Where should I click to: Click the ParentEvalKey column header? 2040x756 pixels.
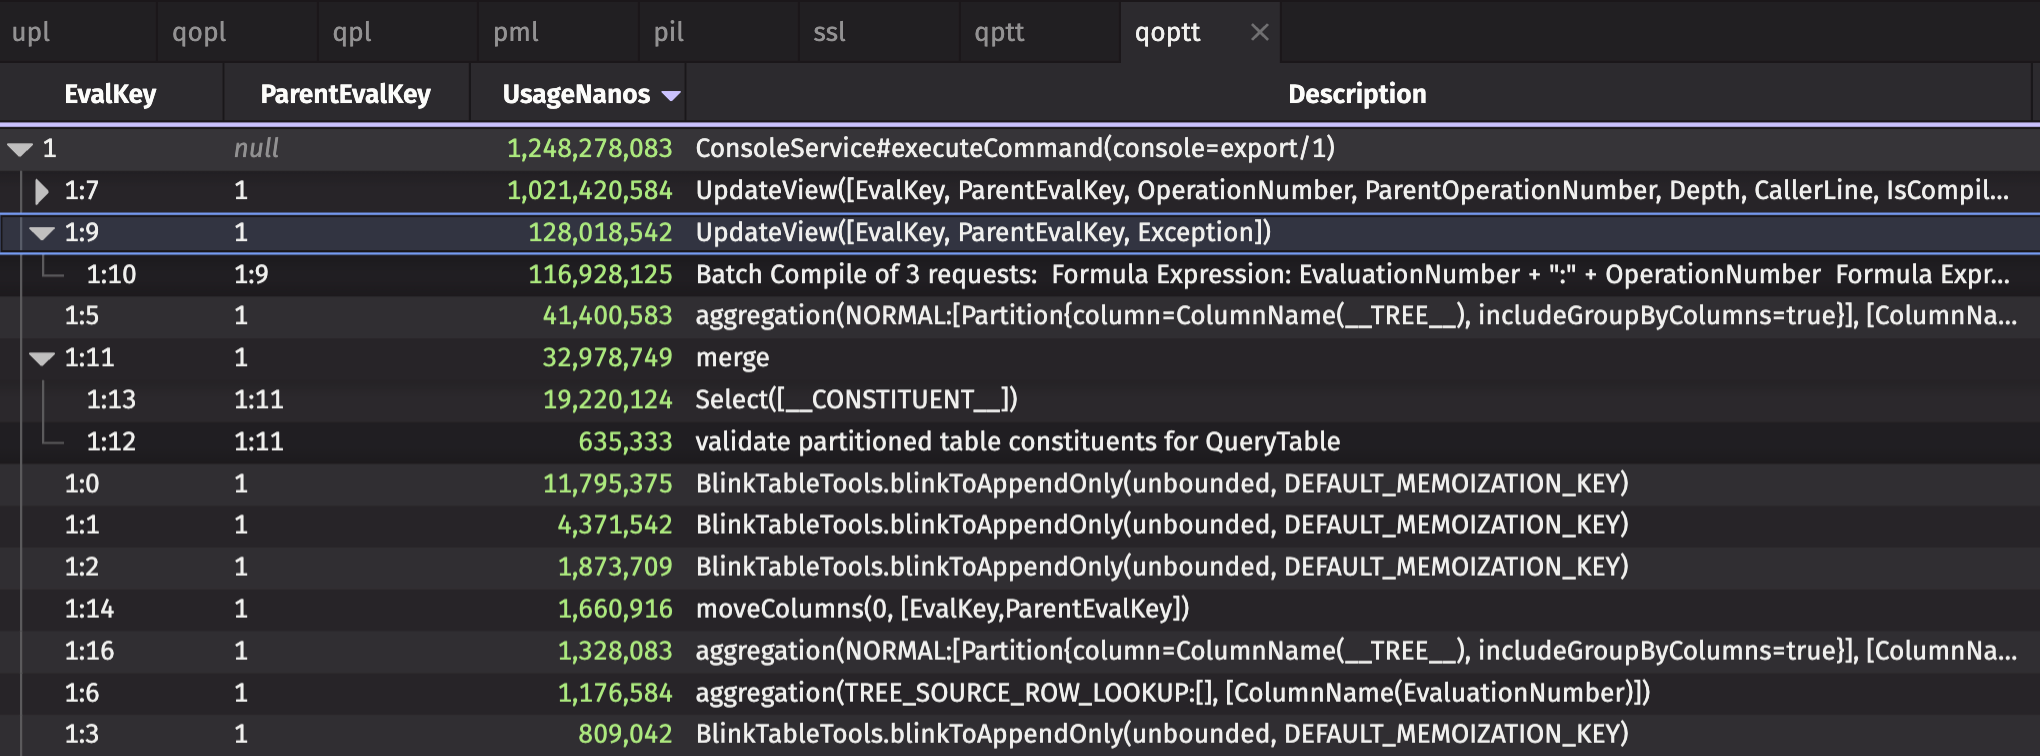pyautogui.click(x=345, y=94)
